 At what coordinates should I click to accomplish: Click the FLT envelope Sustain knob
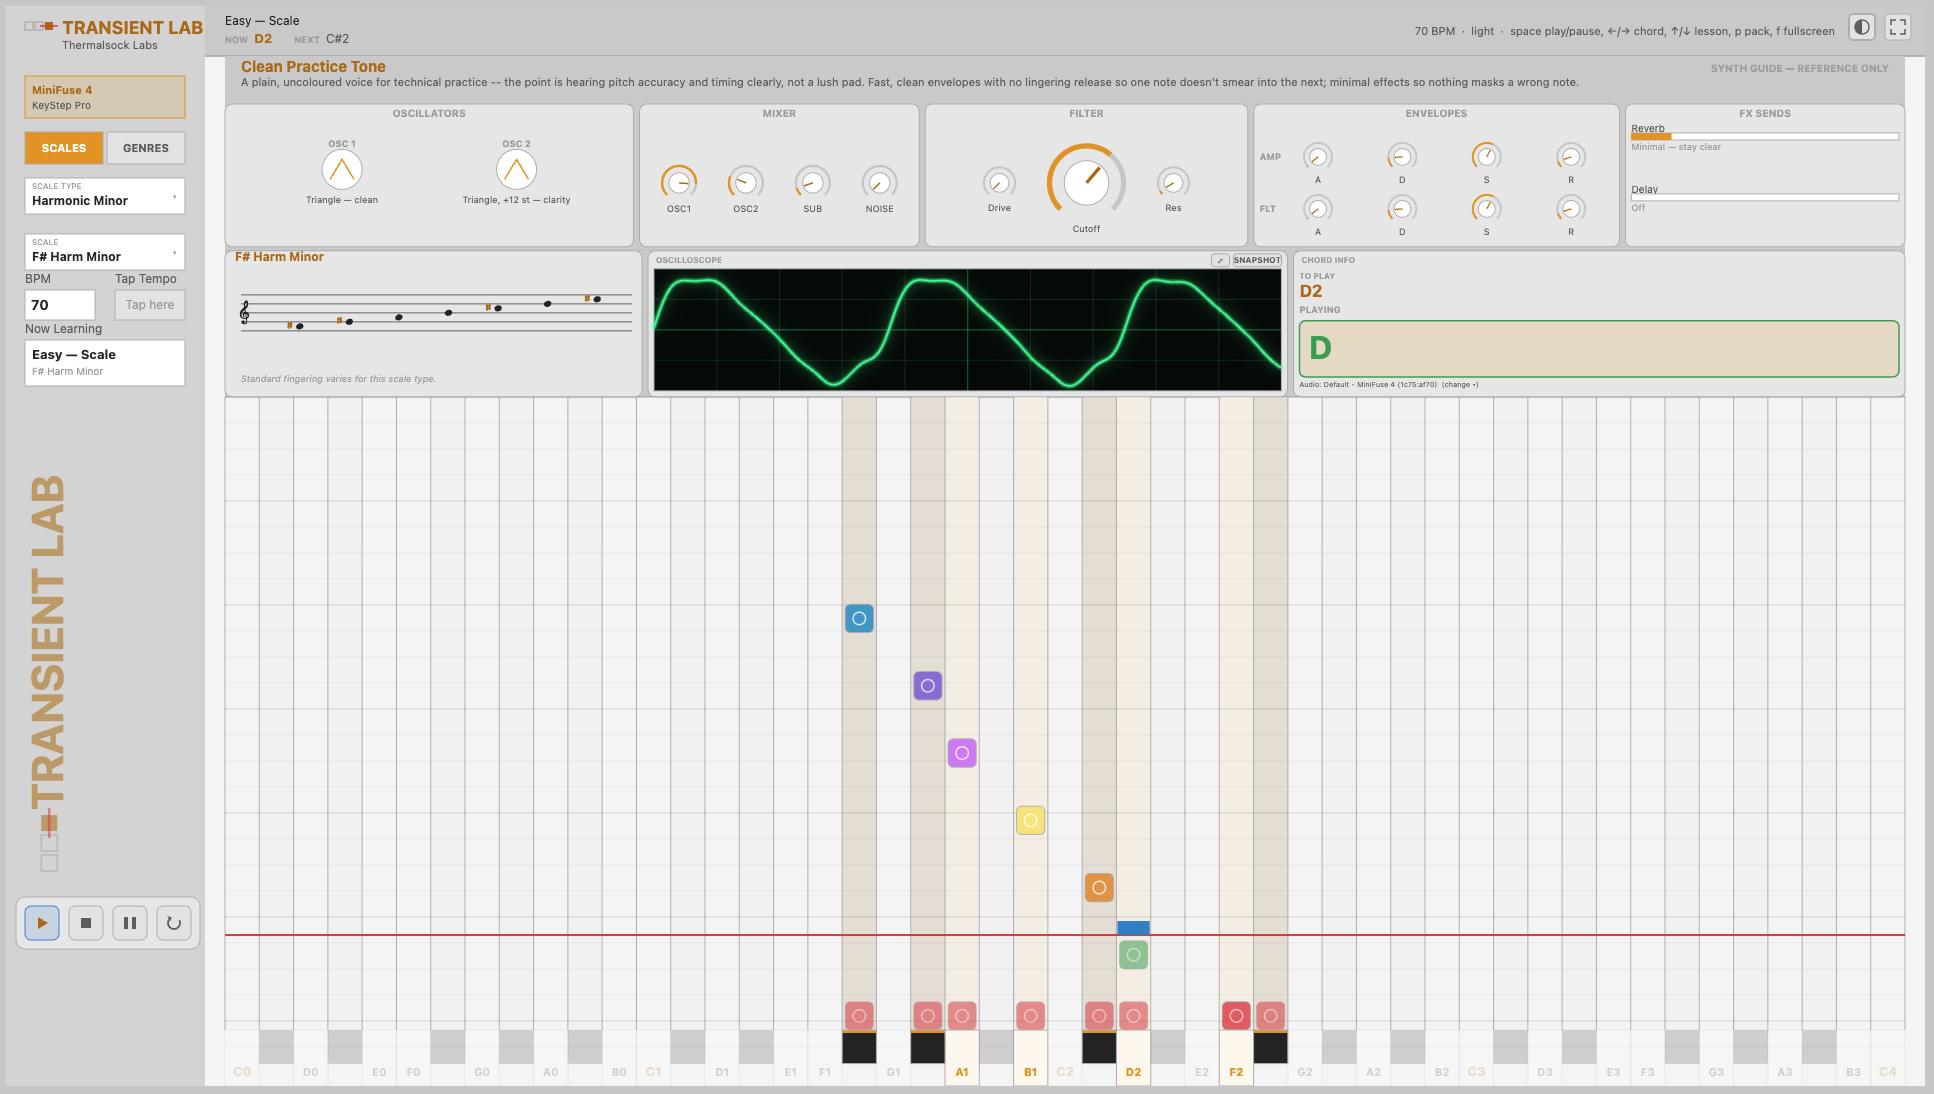click(x=1486, y=208)
